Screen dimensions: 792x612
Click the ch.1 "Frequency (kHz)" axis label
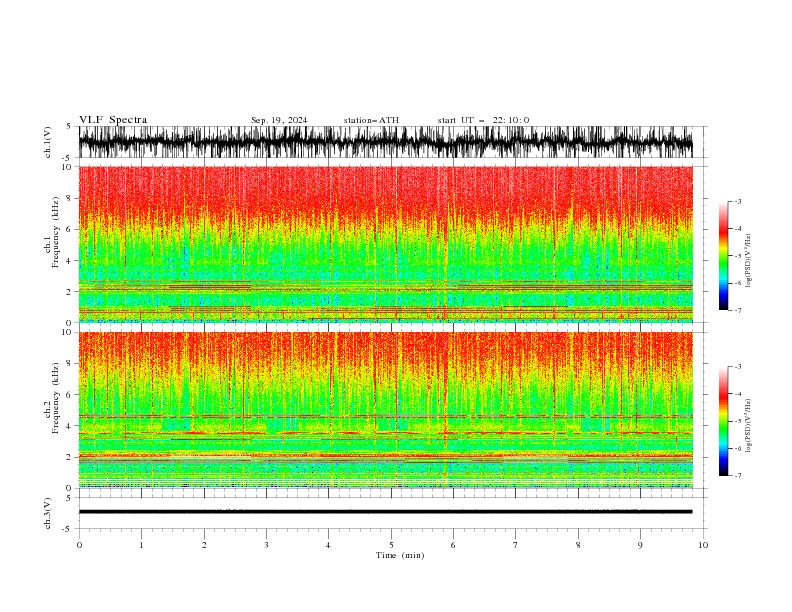click(55, 232)
